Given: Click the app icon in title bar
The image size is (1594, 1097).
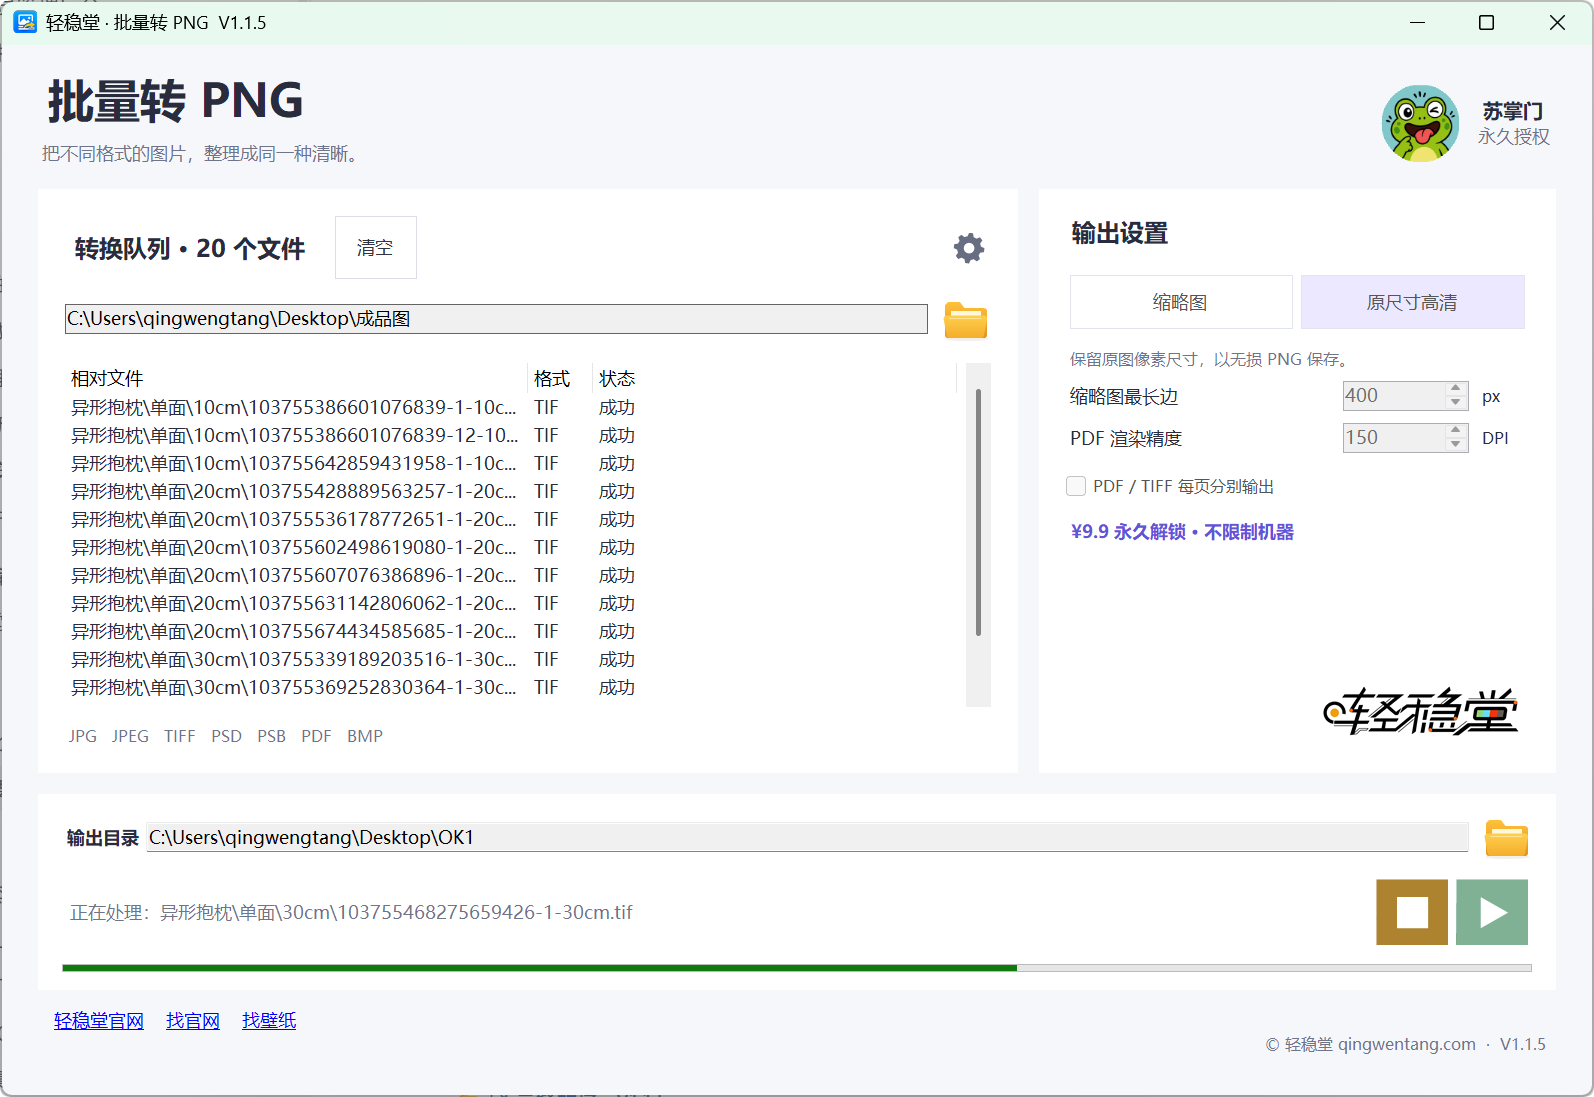Looking at the screenshot, I should 25,22.
